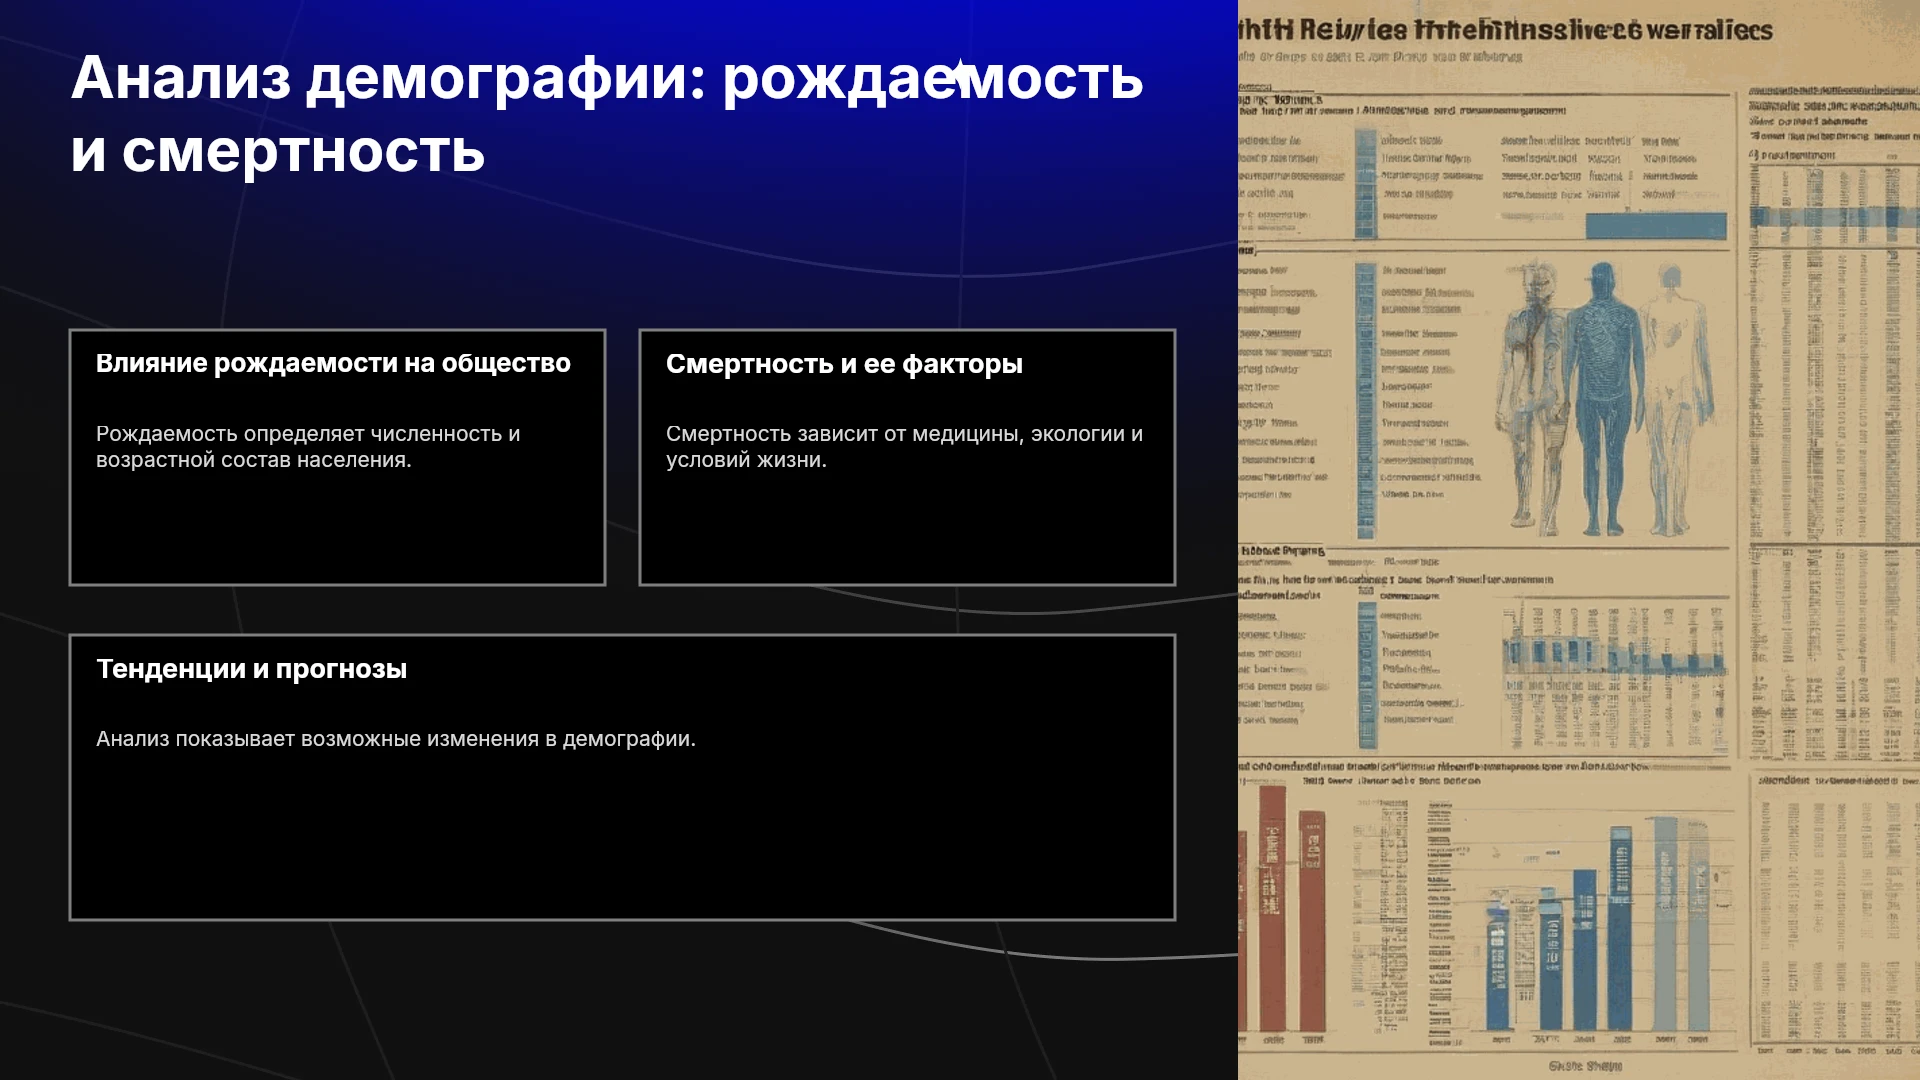This screenshot has width=1920, height=1080.
Task: Select the paragraph about medicine and ecology
Action: tap(904, 447)
